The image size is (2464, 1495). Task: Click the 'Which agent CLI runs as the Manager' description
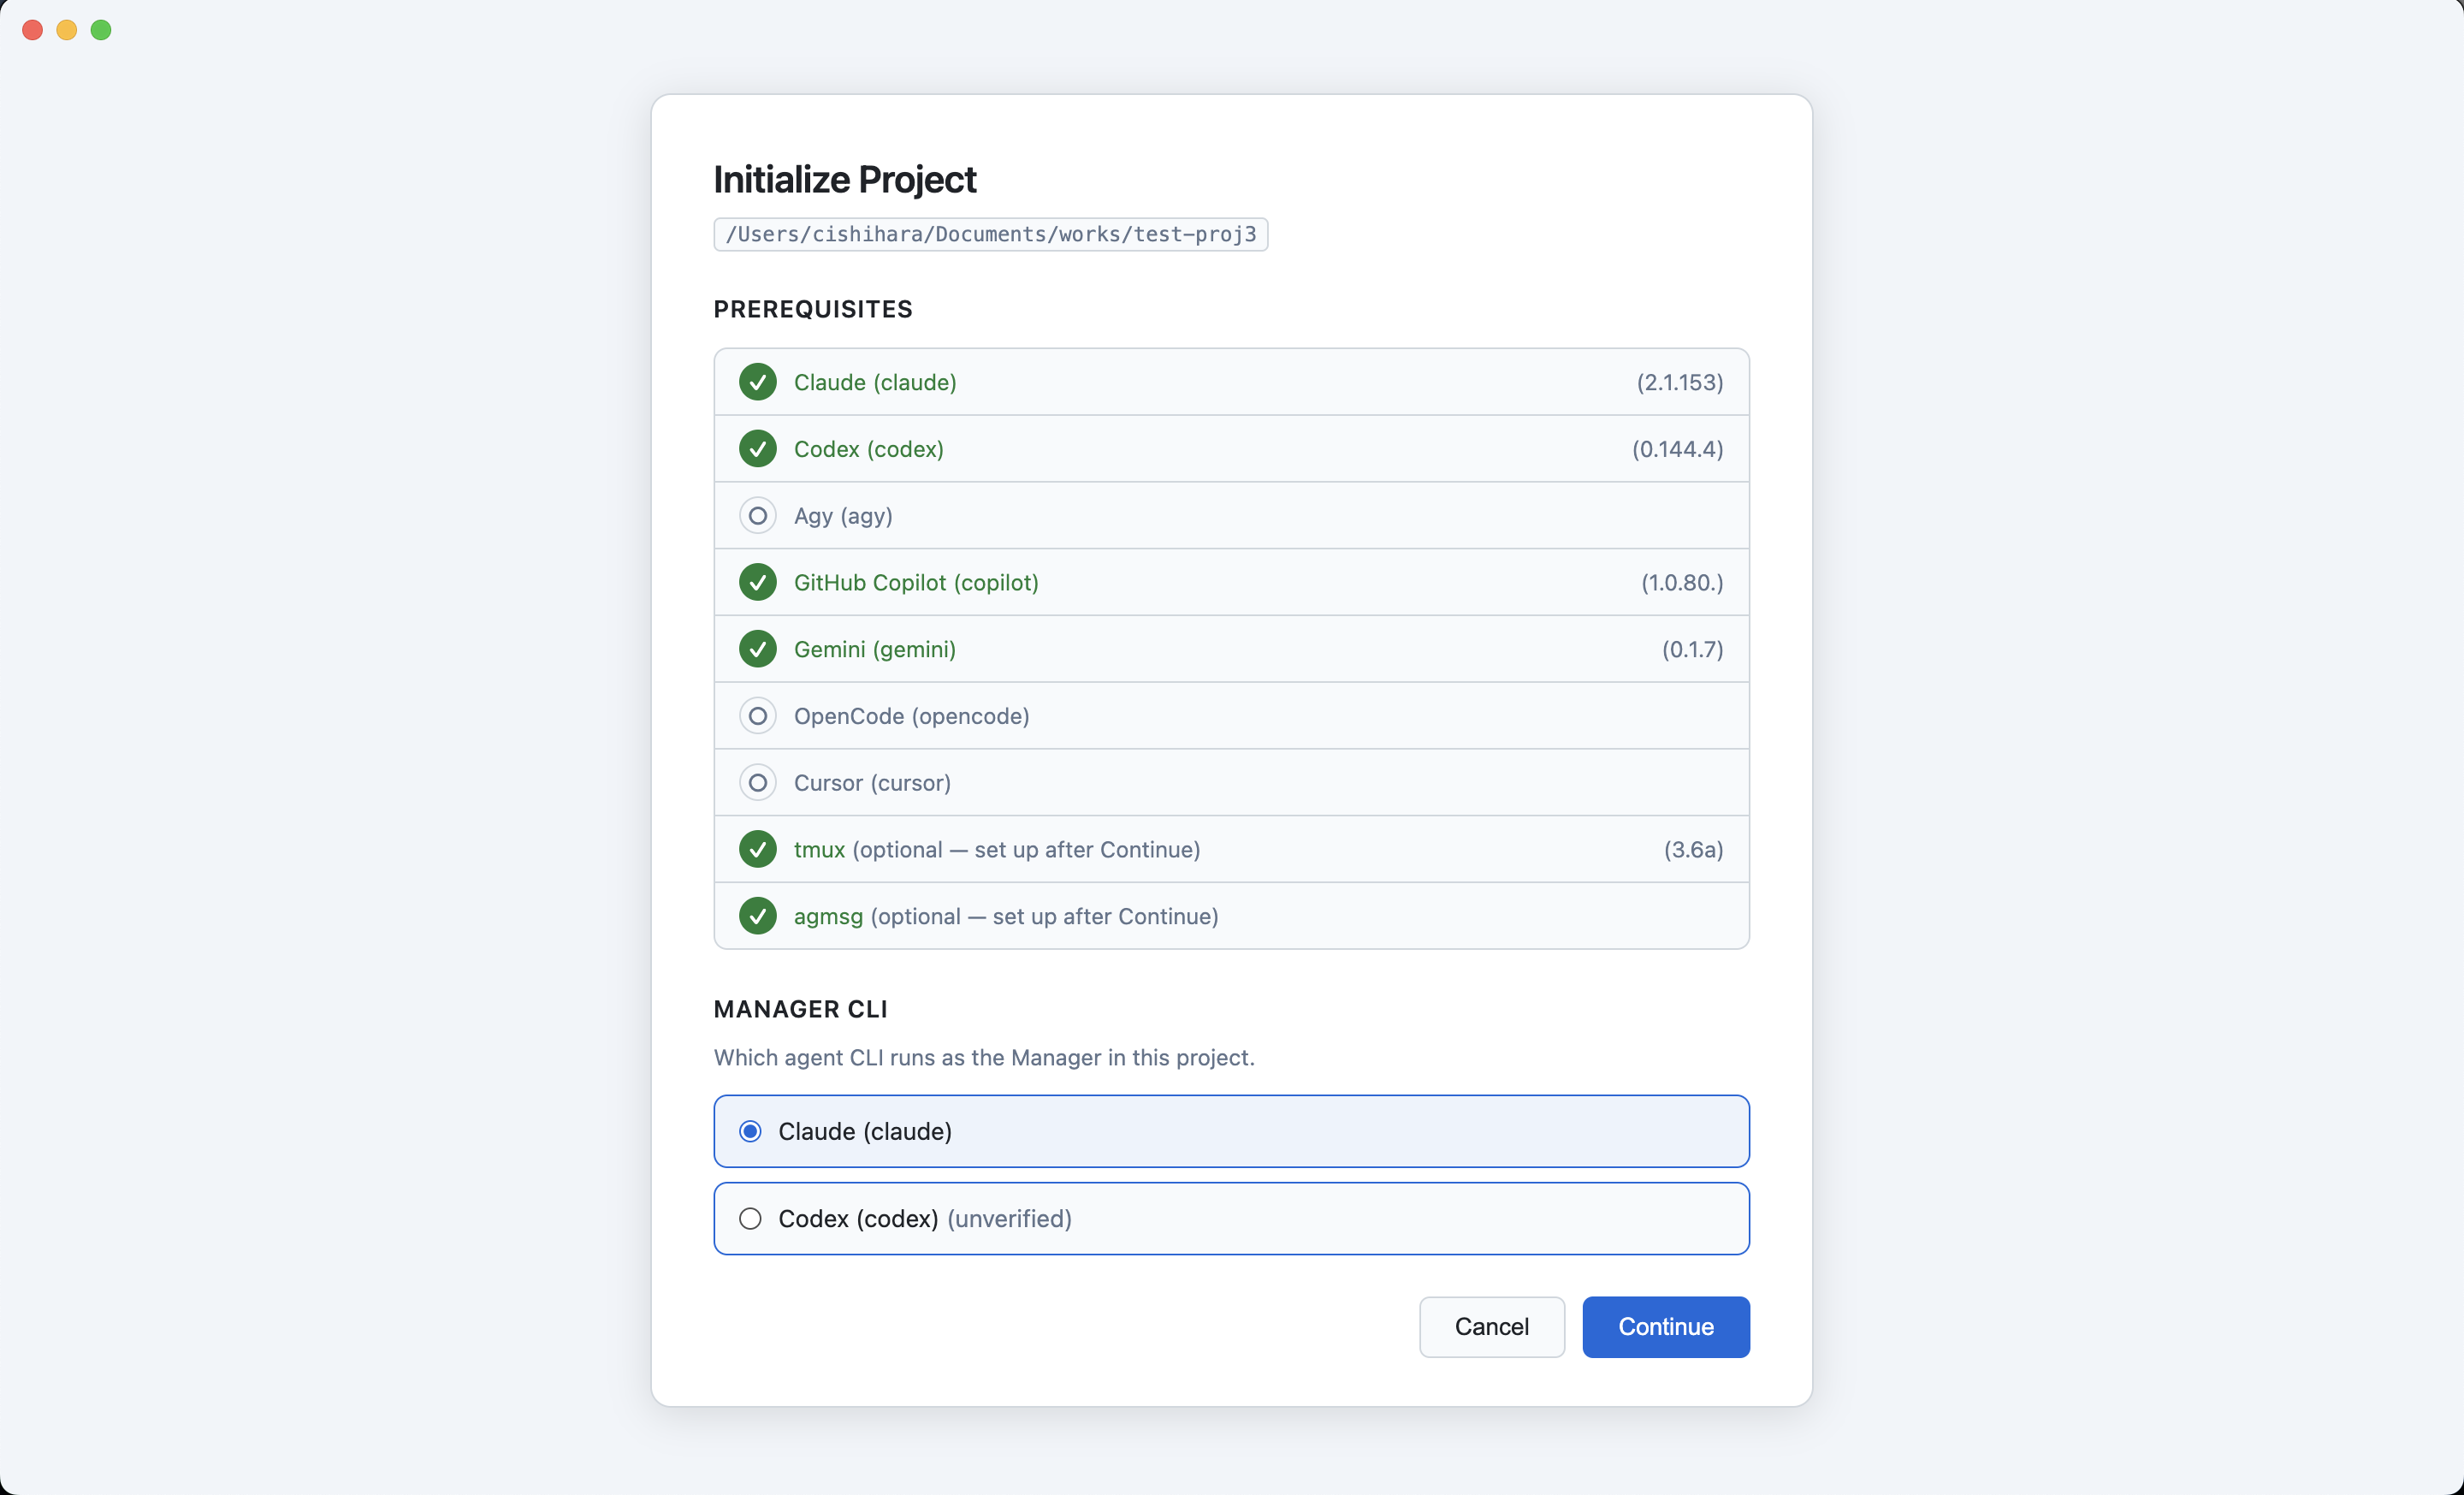pyautogui.click(x=984, y=1057)
